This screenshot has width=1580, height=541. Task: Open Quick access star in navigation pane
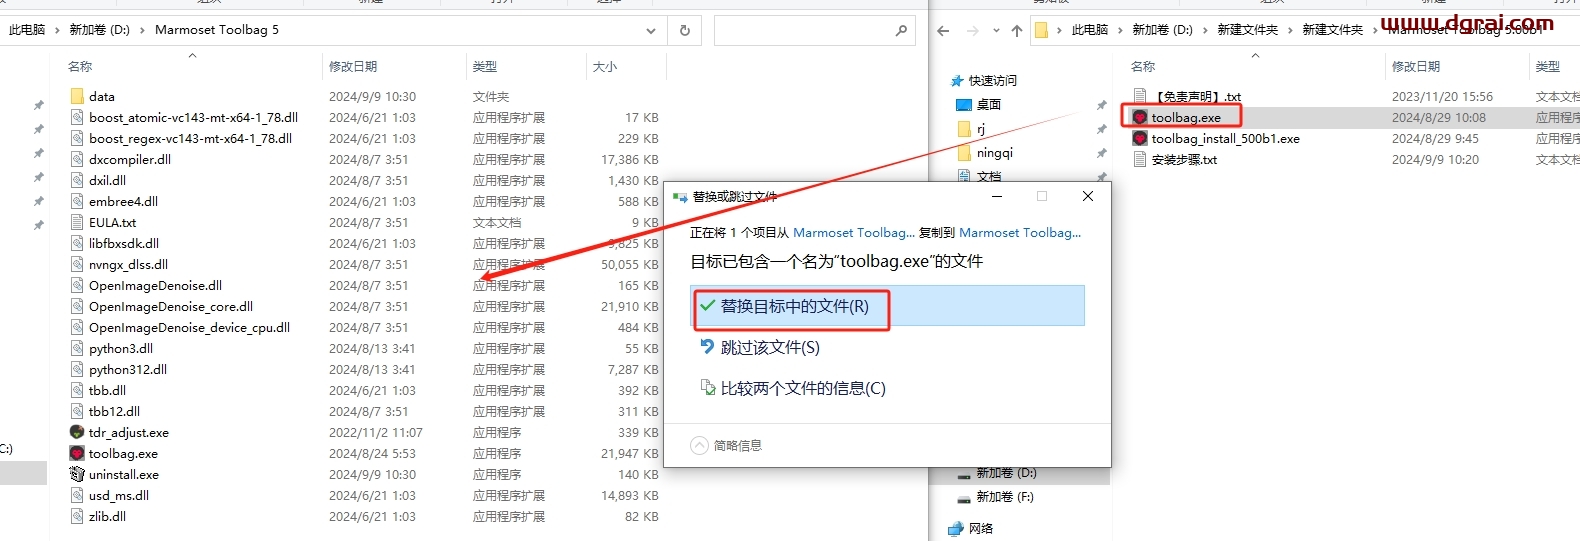pos(957,80)
